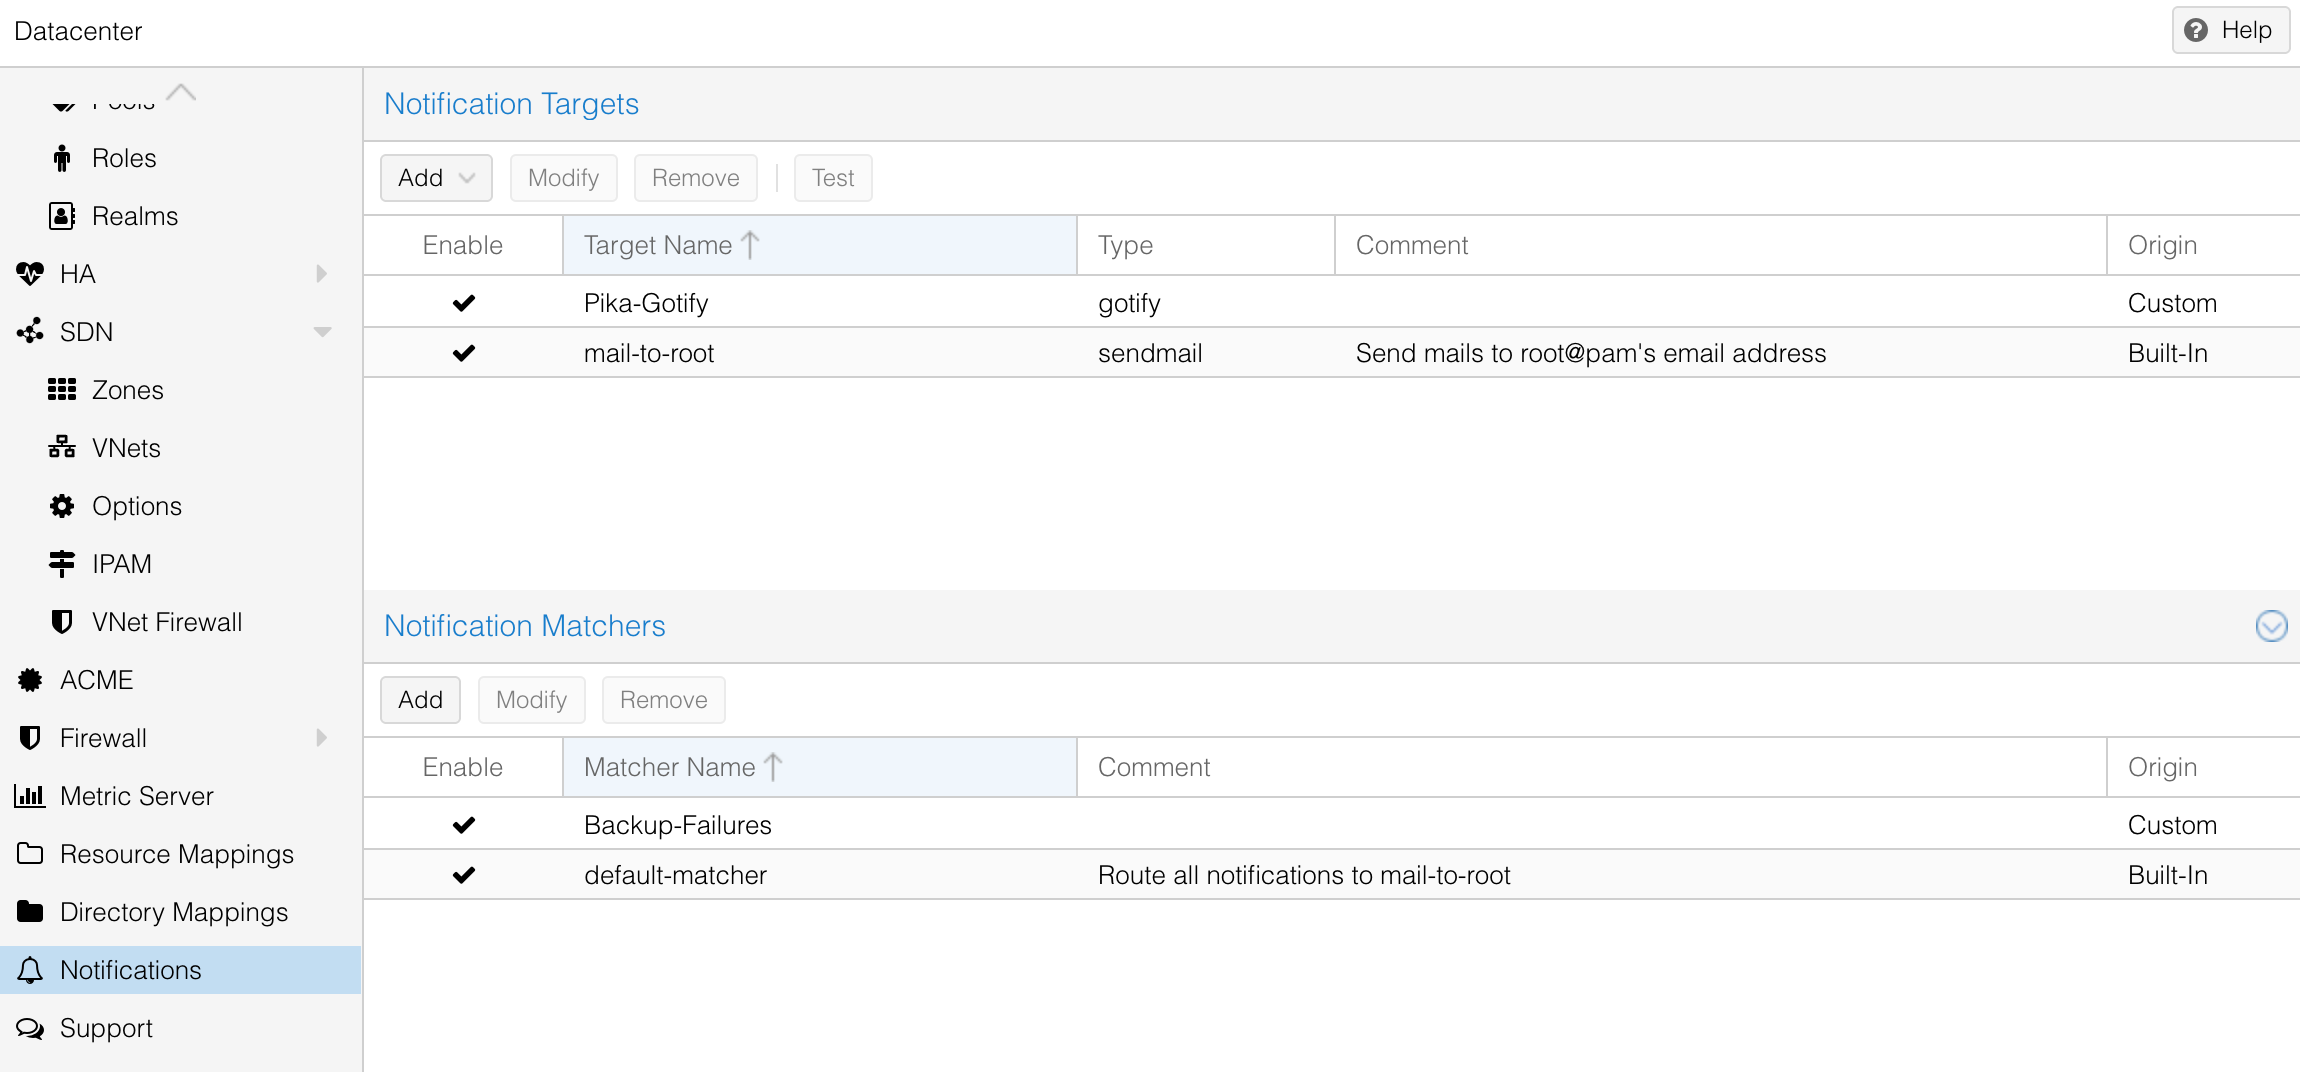
Task: Click the VNet Firewall shield icon
Action: pos(61,621)
